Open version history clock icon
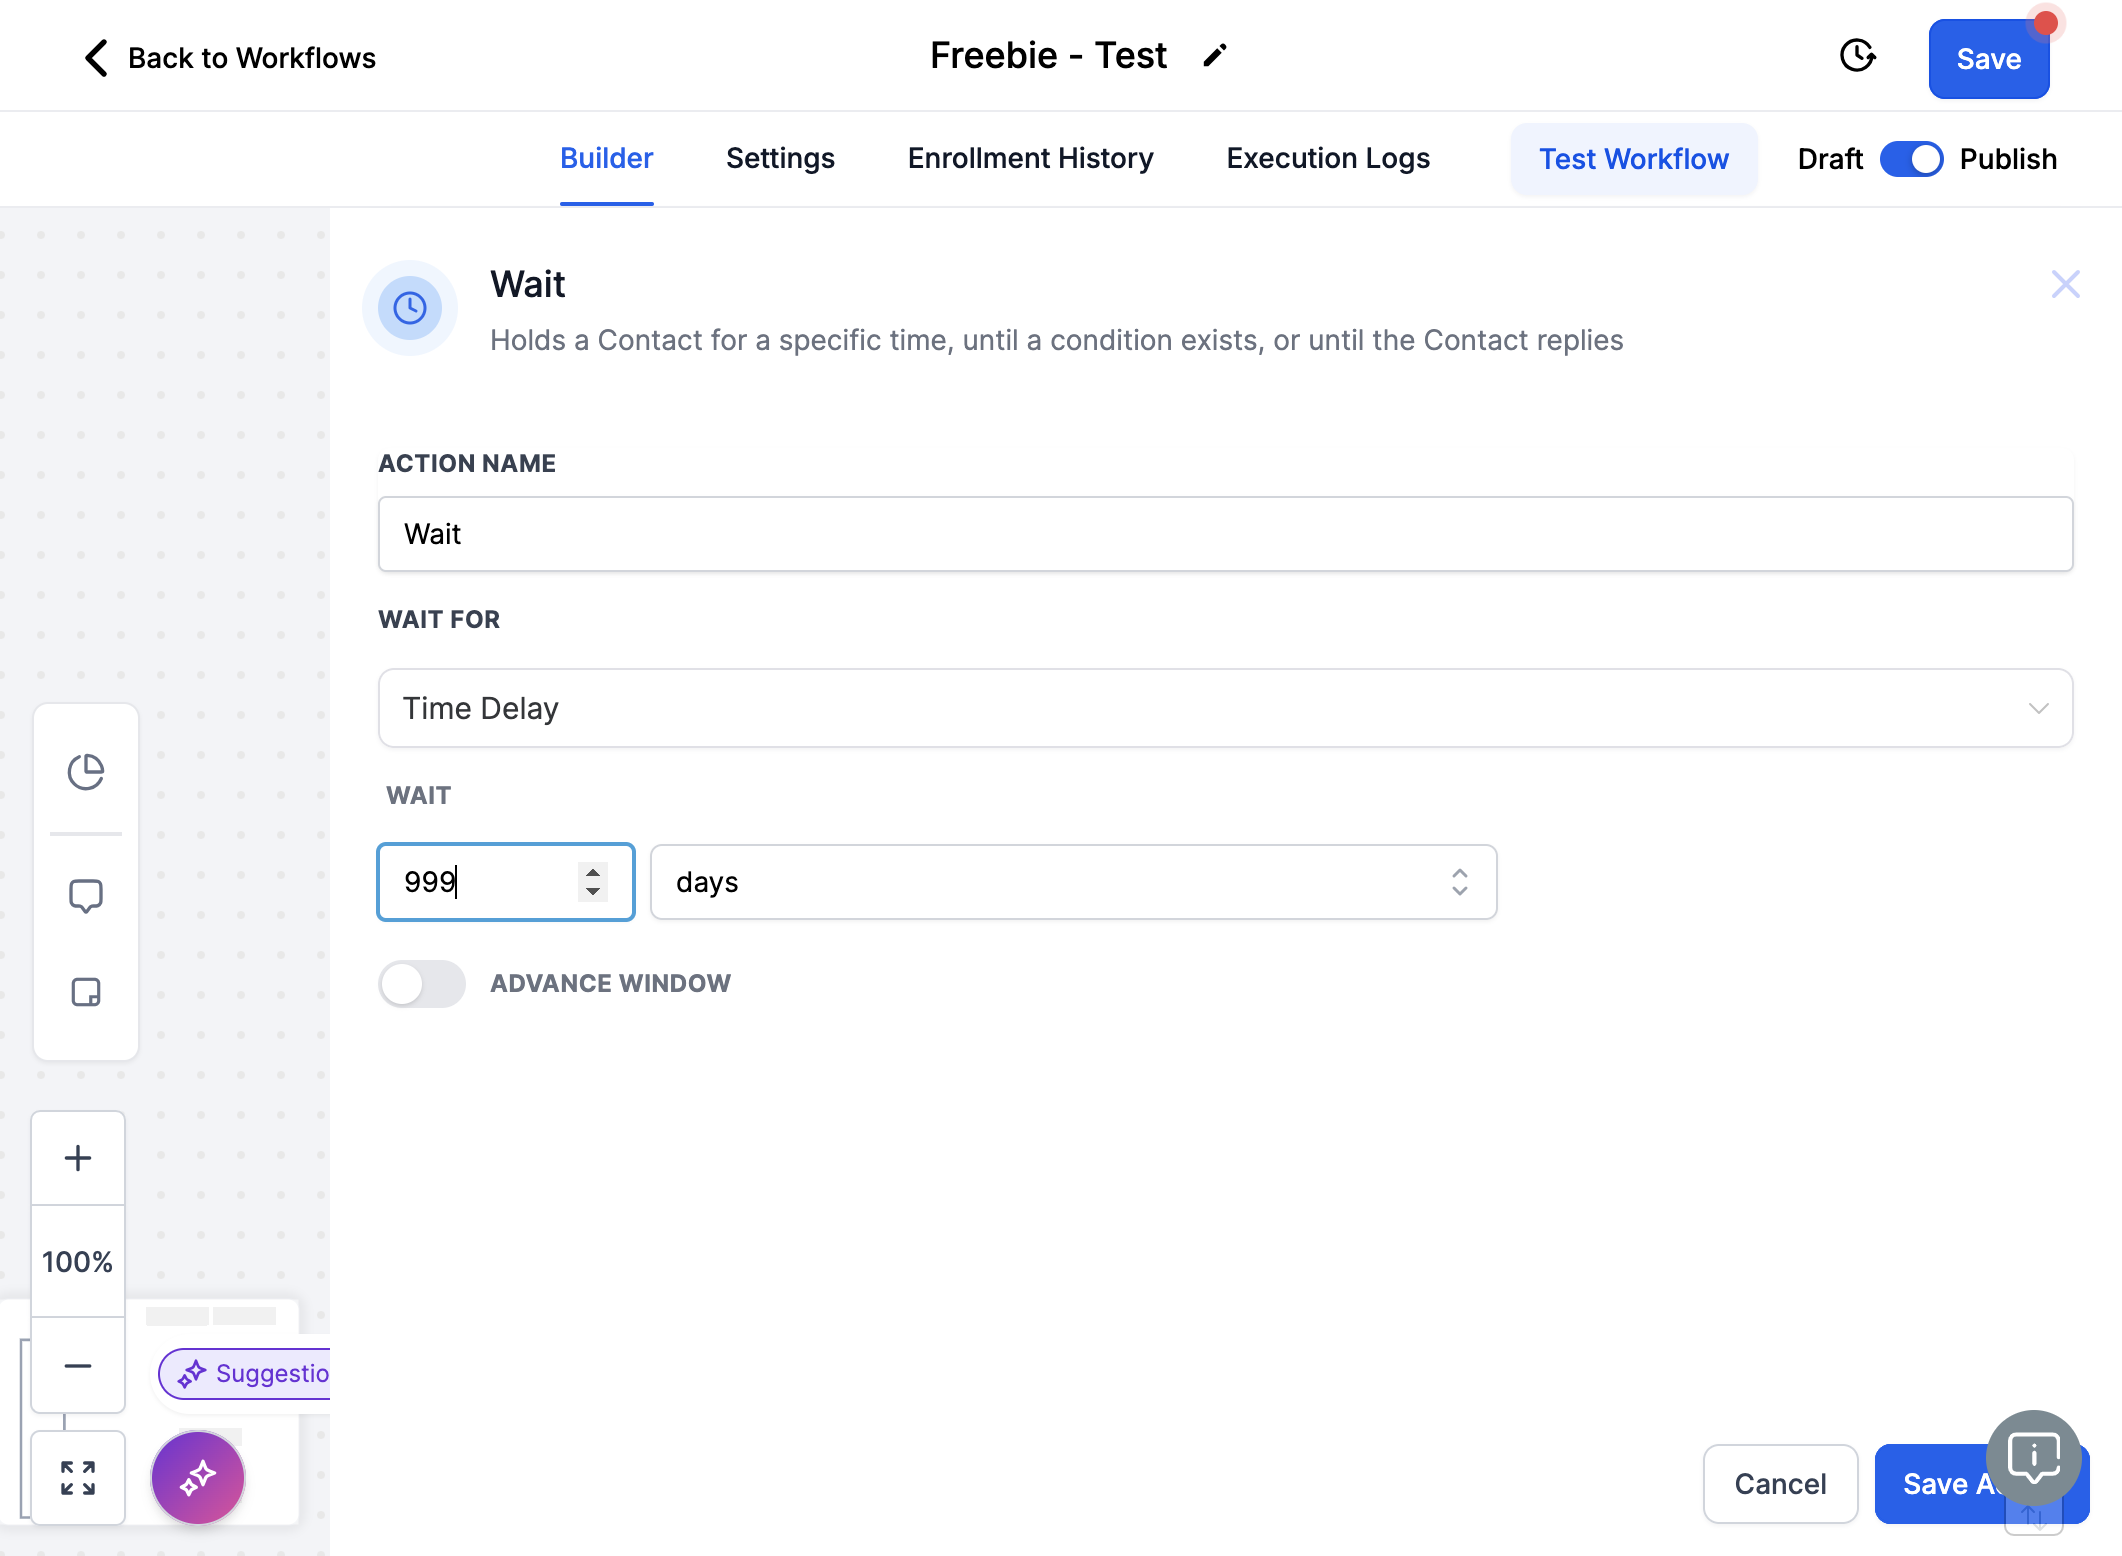The height and width of the screenshot is (1556, 2122). pos(1857,56)
